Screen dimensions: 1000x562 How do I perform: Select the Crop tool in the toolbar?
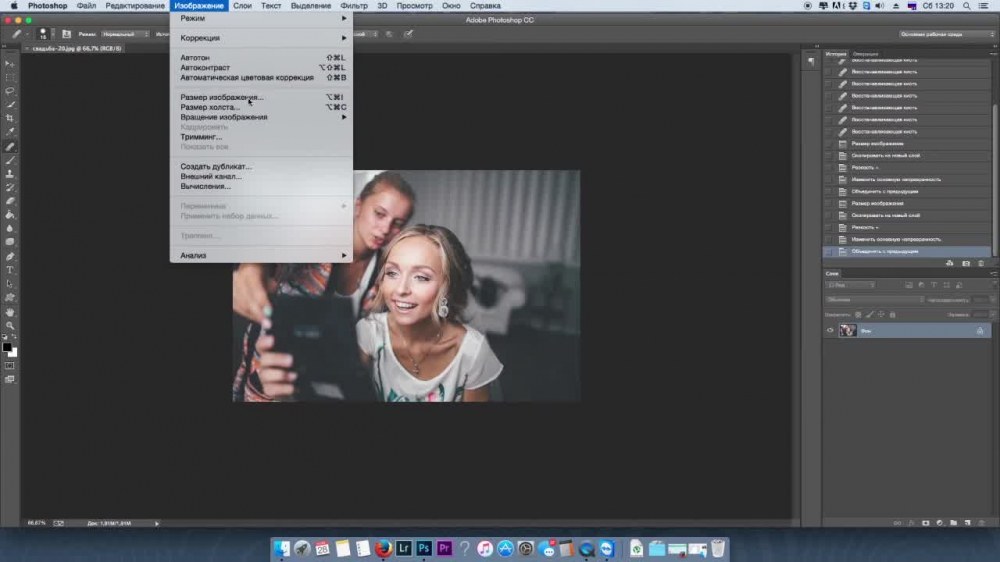(x=10, y=118)
